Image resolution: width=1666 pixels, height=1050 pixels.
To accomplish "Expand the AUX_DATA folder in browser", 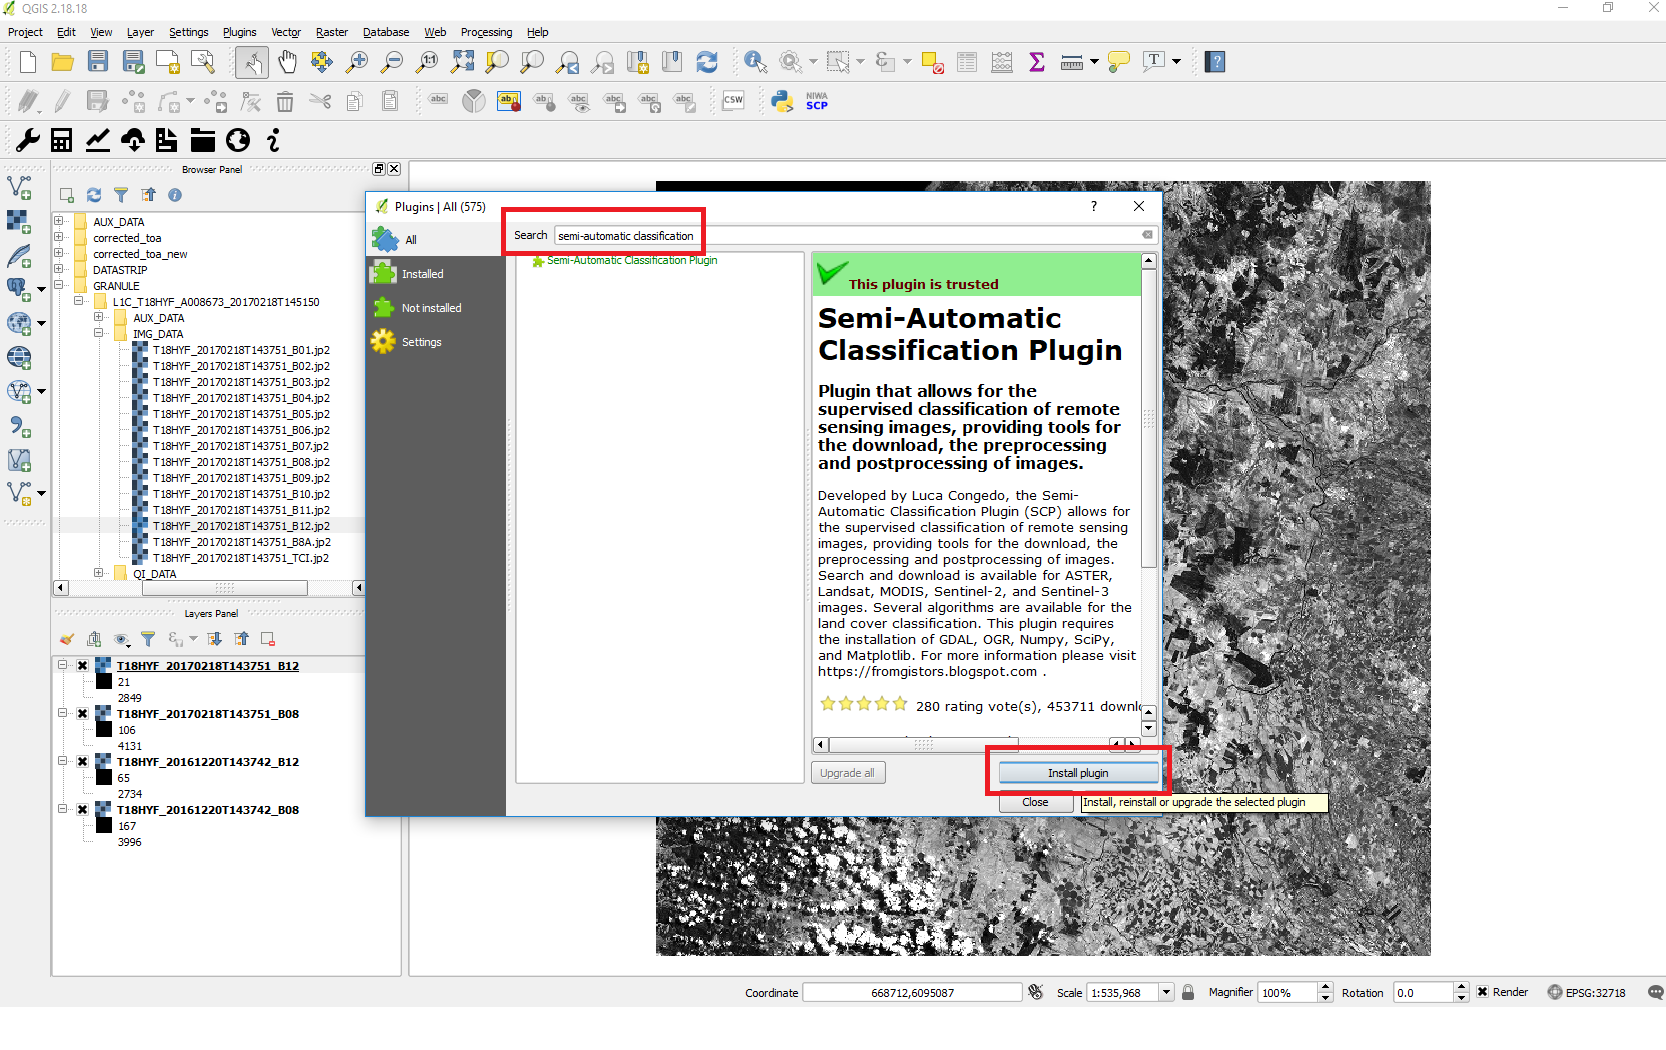I will coord(59,221).
